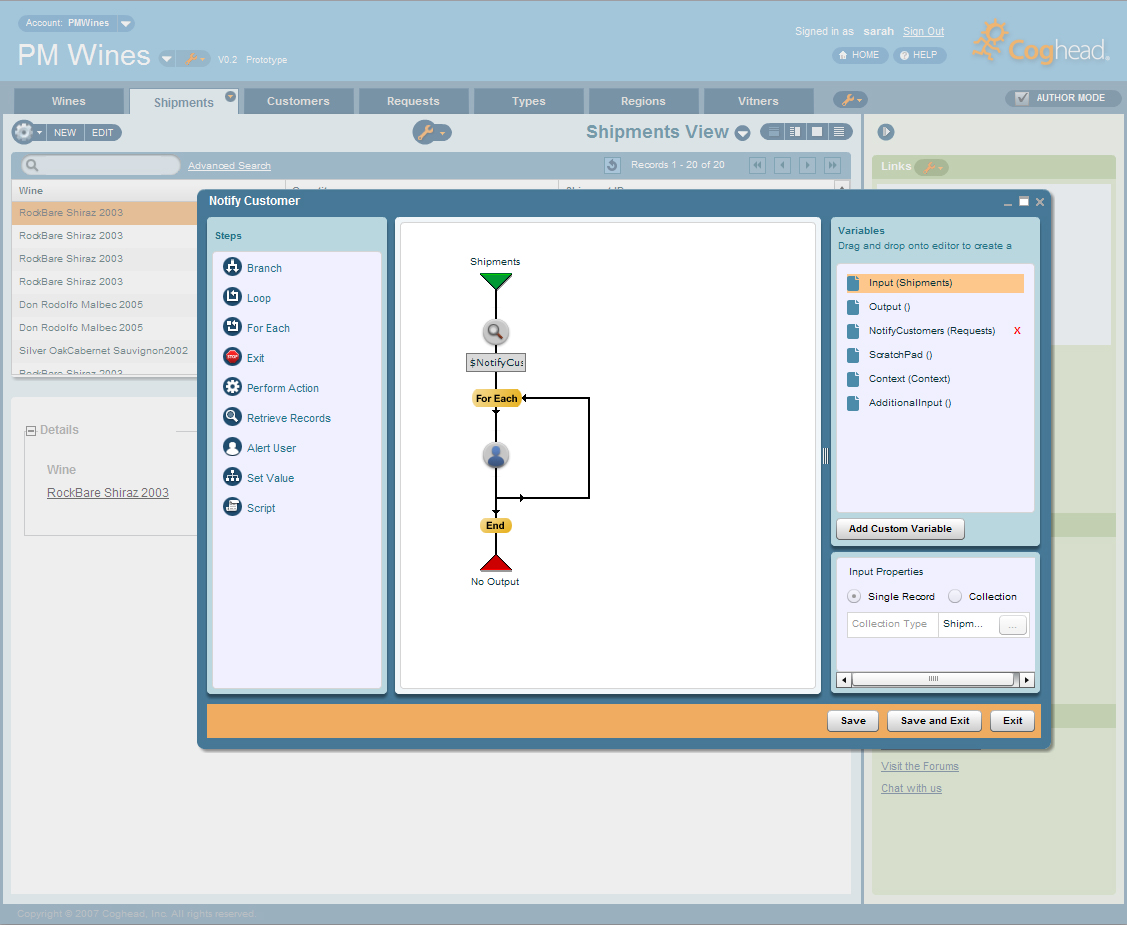Delete NotifyCustomers variable with red X
This screenshot has width=1127, height=925.
[1017, 331]
